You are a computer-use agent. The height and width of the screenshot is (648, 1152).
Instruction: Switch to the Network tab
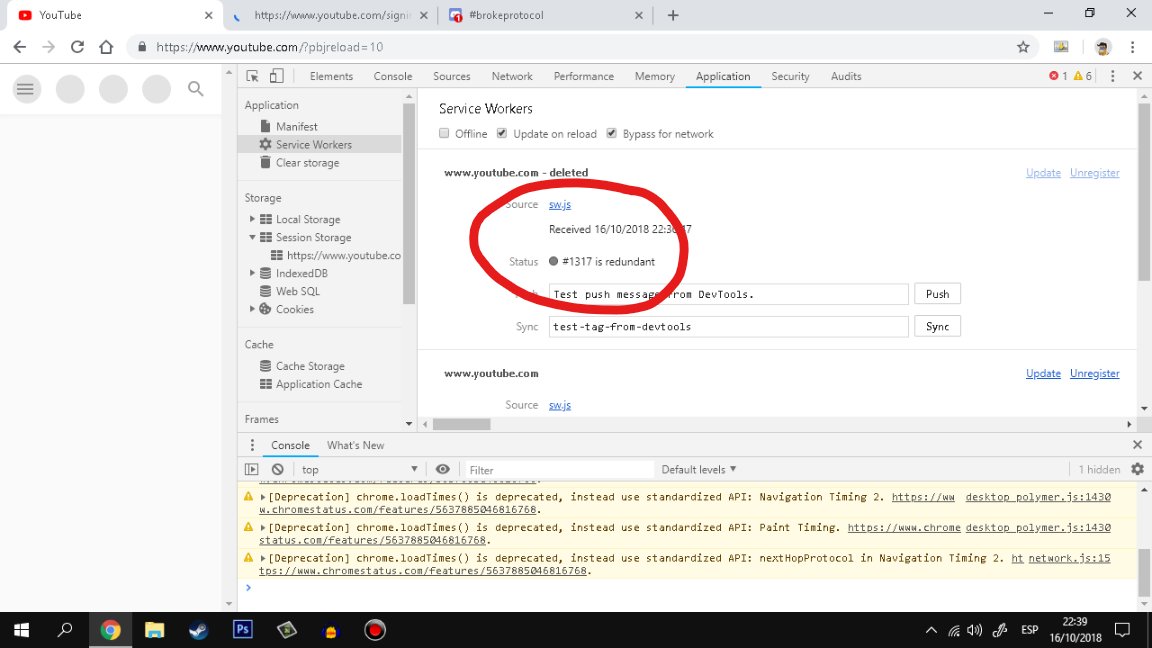tap(512, 76)
